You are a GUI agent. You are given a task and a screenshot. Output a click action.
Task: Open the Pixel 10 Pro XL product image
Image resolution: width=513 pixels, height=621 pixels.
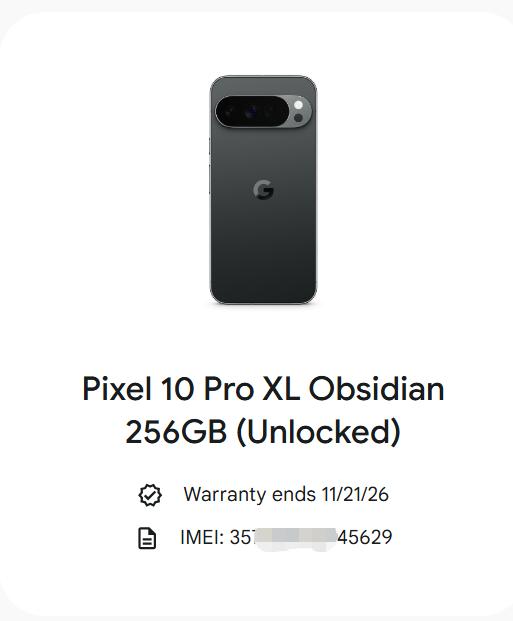coord(263,190)
